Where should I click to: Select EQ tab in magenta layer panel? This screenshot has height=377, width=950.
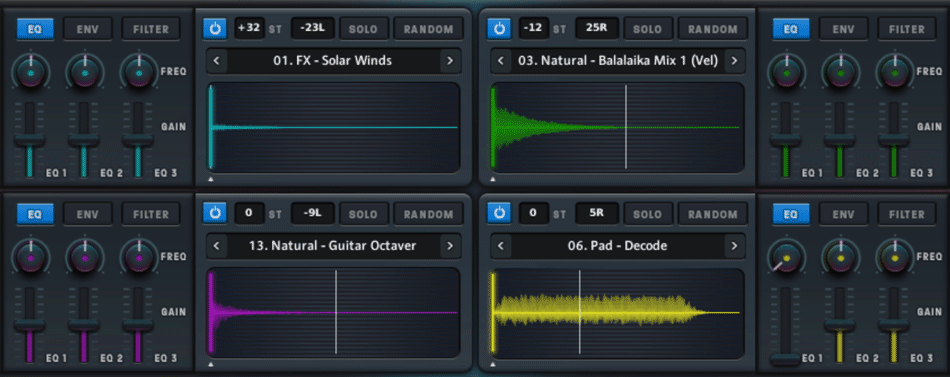coord(35,214)
